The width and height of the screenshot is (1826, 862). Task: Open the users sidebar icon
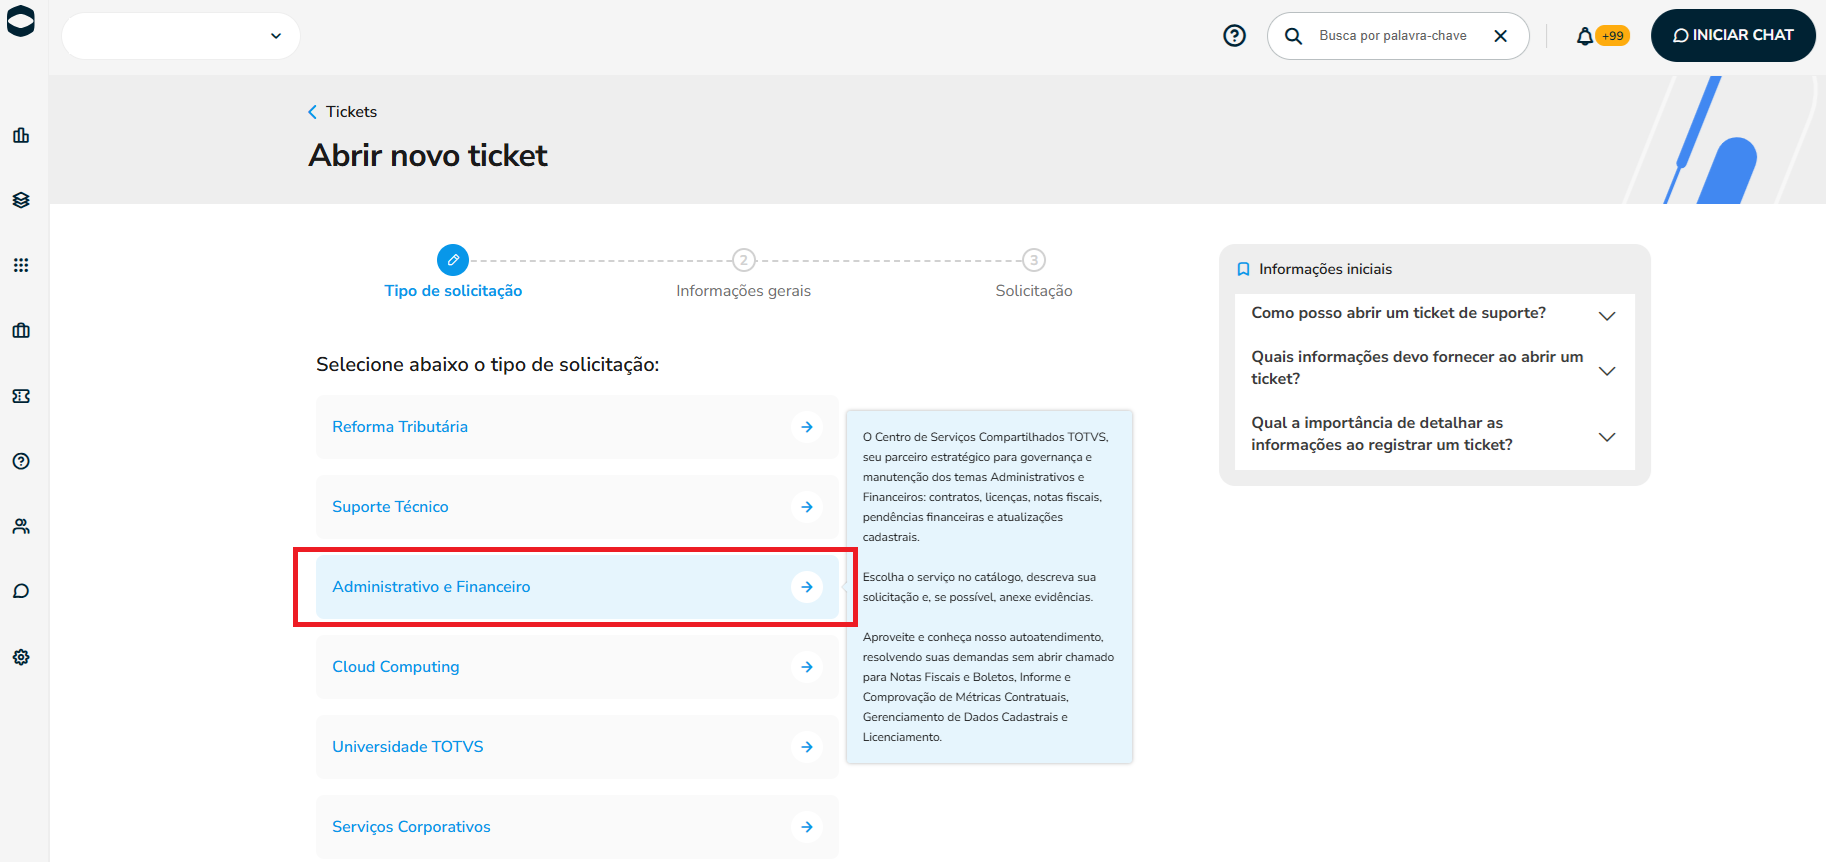coord(21,526)
